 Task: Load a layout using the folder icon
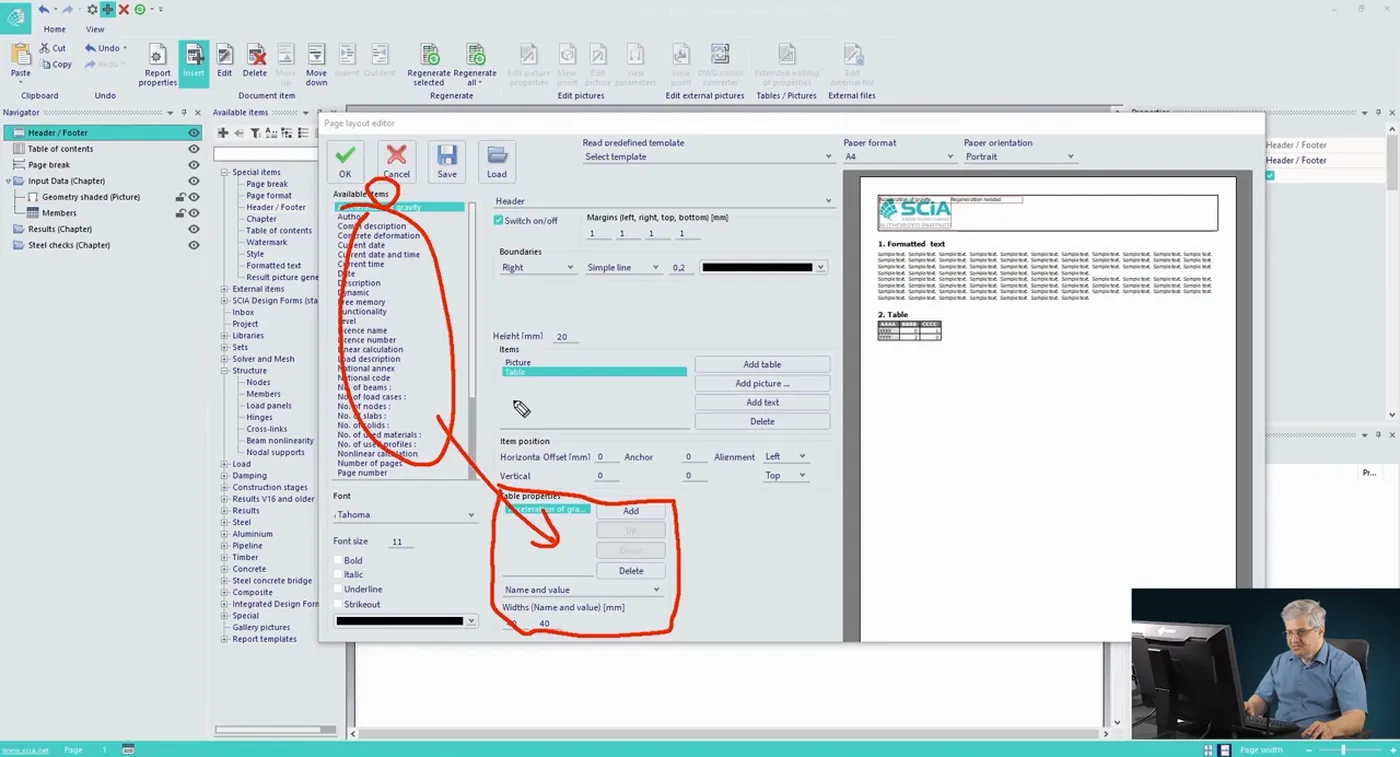(x=497, y=161)
